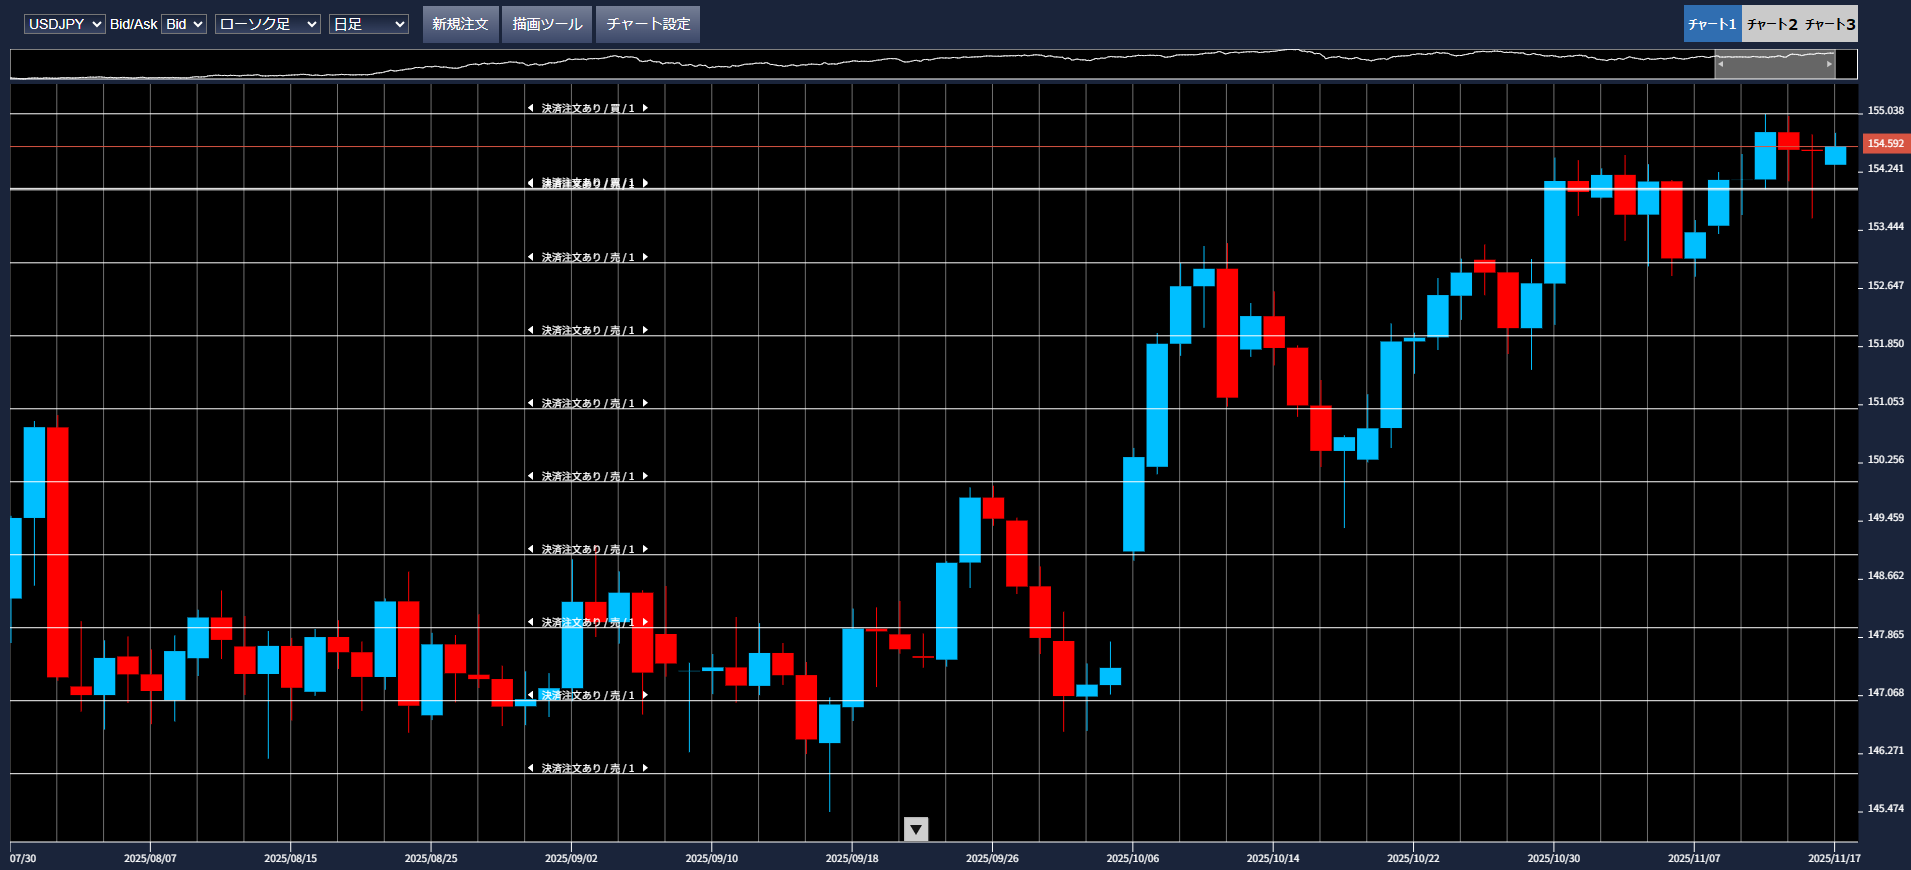The image size is (1911, 870).
Task: Switch to the チャート2 tab
Action: [1772, 24]
